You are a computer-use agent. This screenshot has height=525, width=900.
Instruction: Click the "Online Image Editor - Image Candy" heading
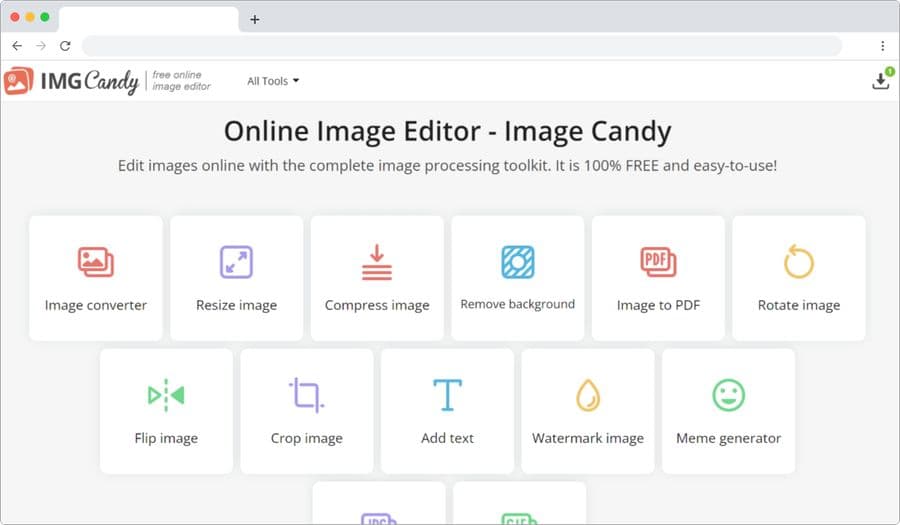448,131
